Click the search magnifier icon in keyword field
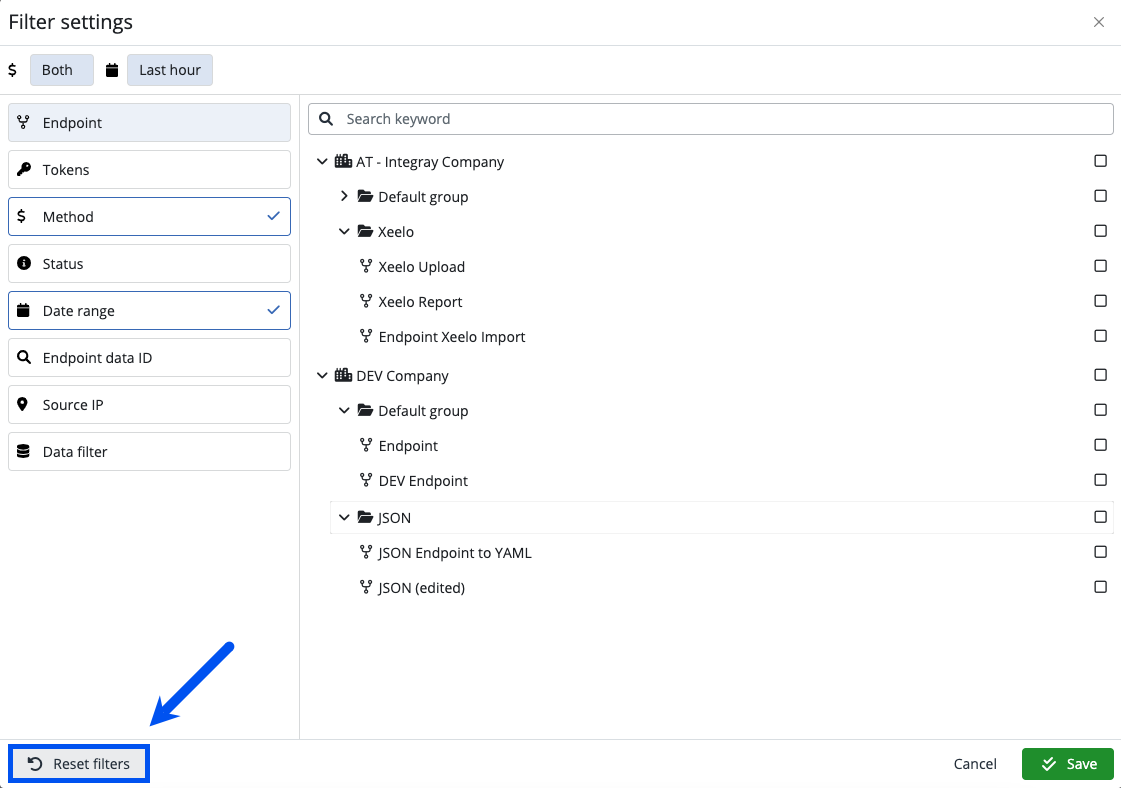 326,118
